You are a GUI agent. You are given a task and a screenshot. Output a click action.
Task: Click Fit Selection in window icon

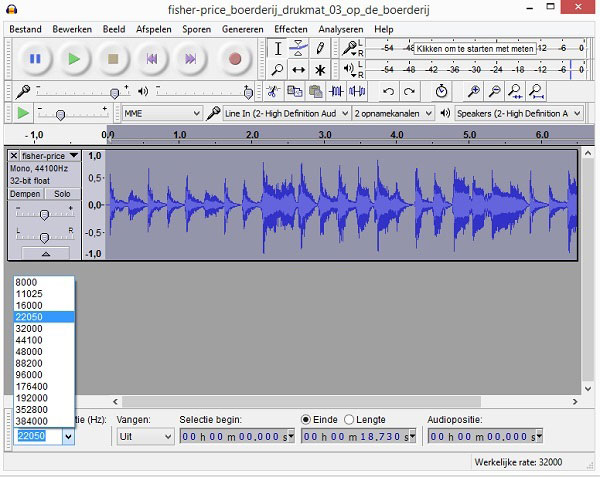tap(515, 91)
